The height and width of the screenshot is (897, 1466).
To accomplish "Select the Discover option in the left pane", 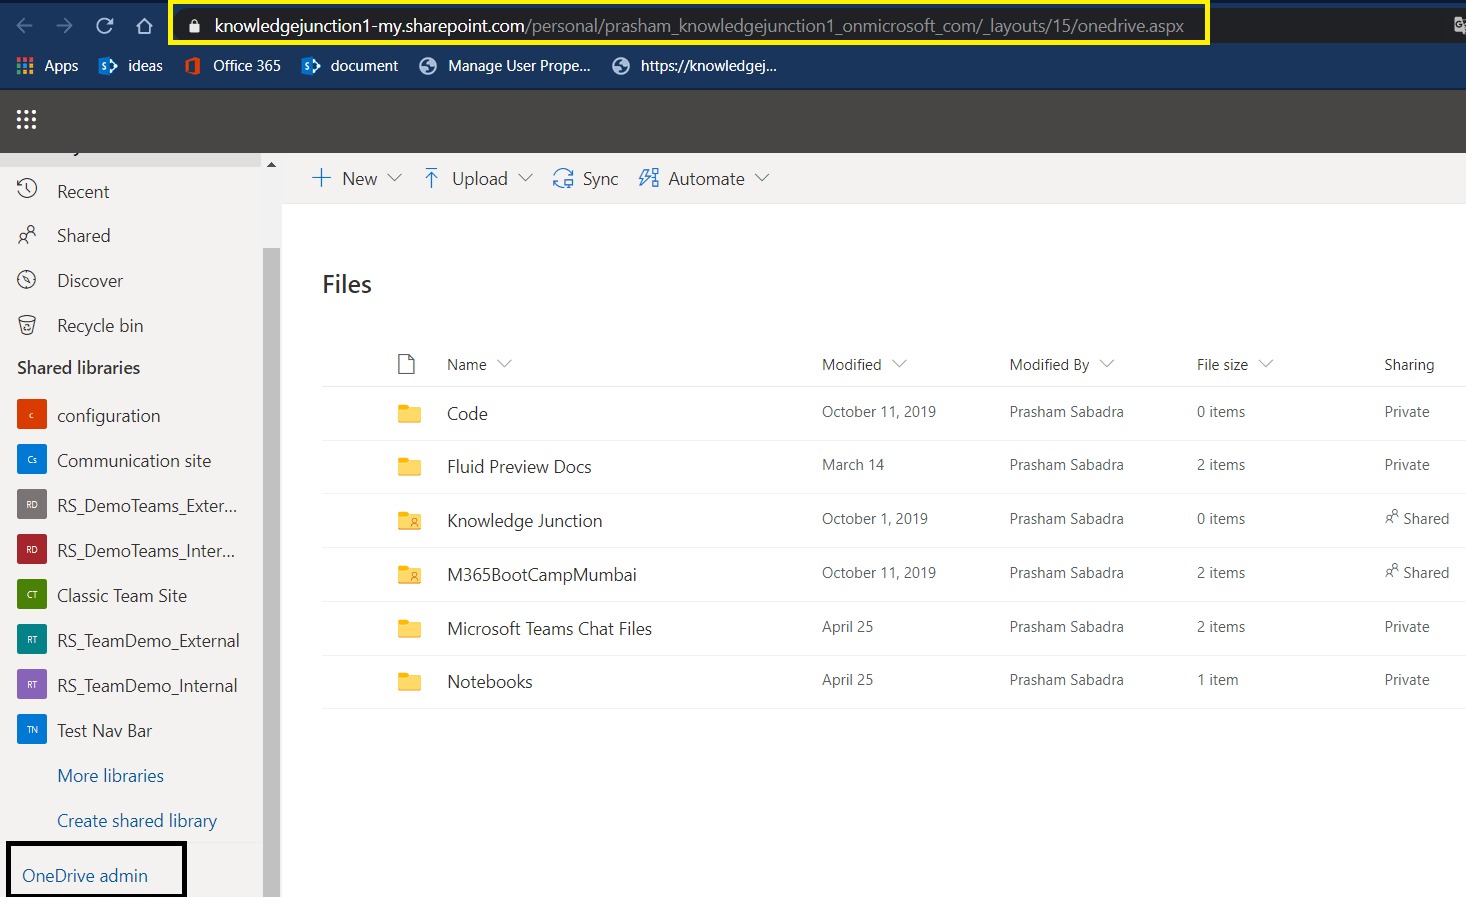I will pyautogui.click(x=89, y=280).
